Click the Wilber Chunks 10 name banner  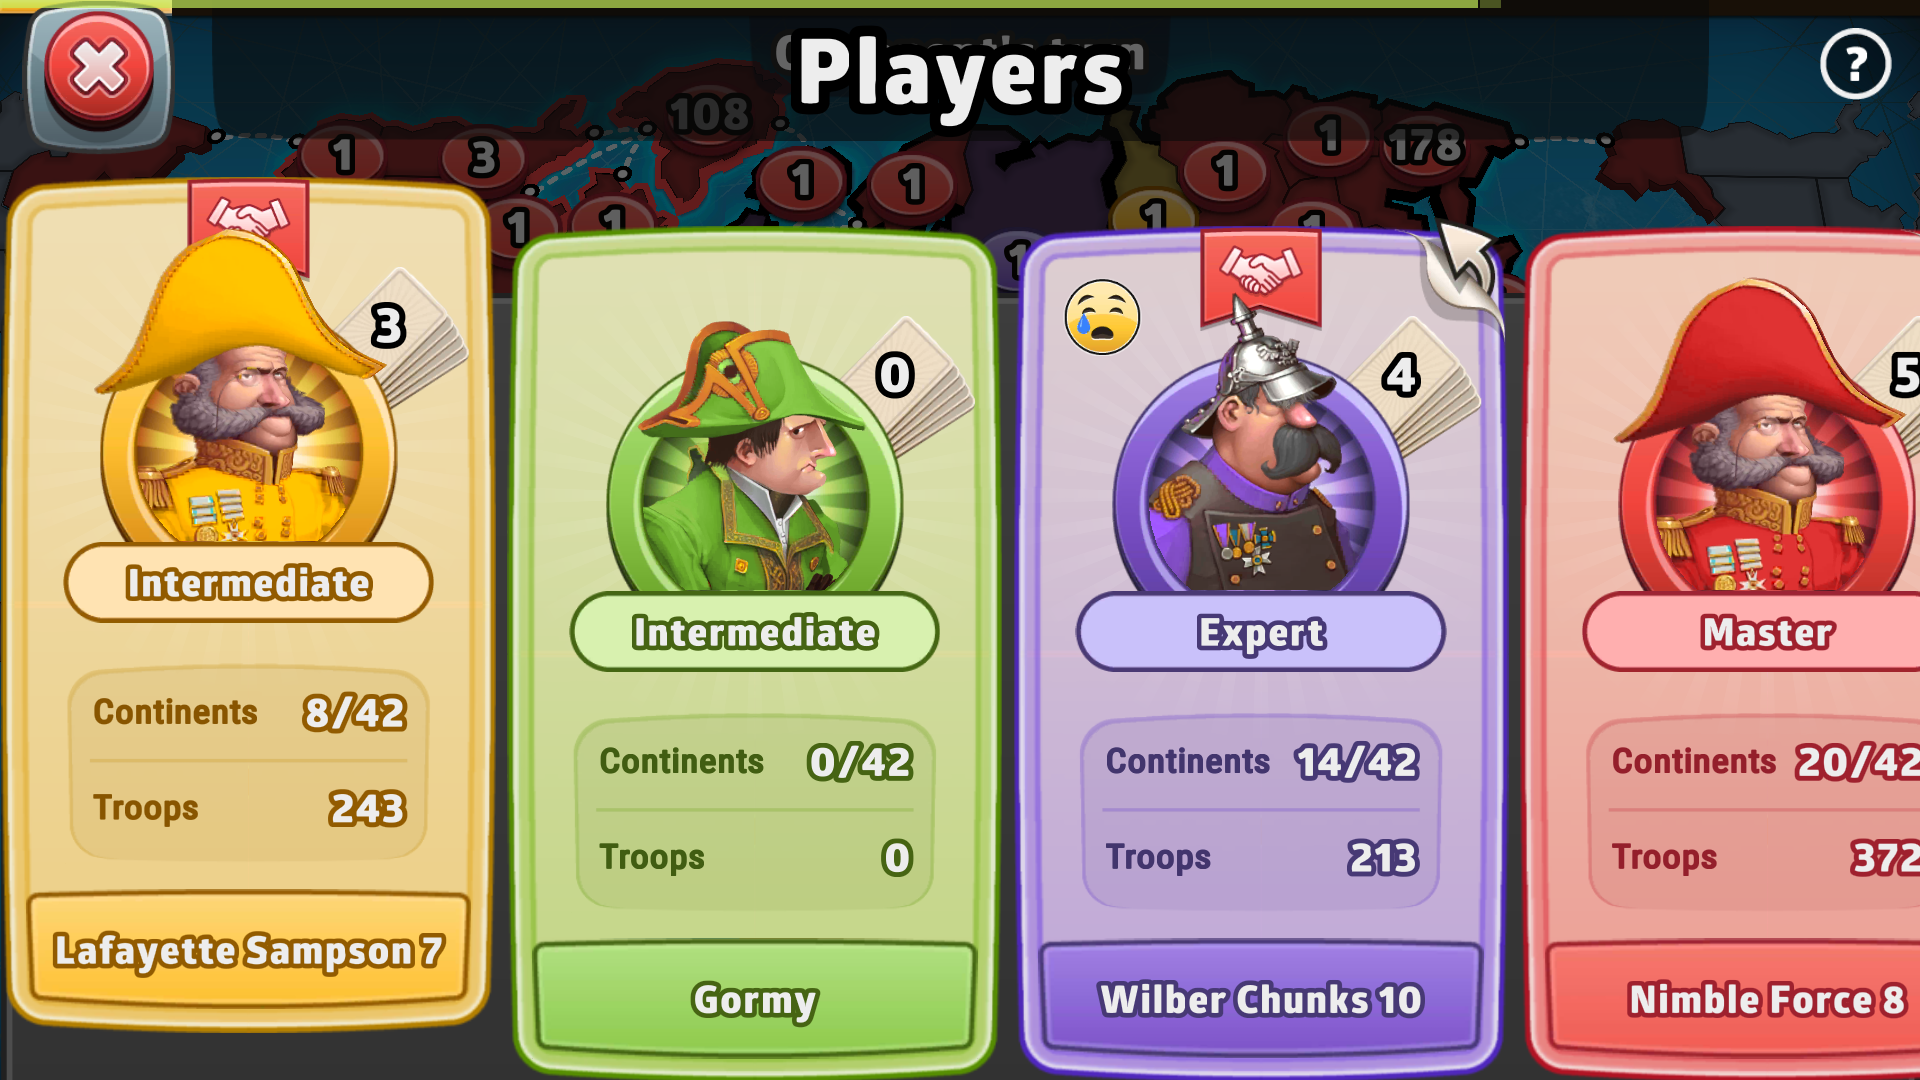[1261, 1000]
